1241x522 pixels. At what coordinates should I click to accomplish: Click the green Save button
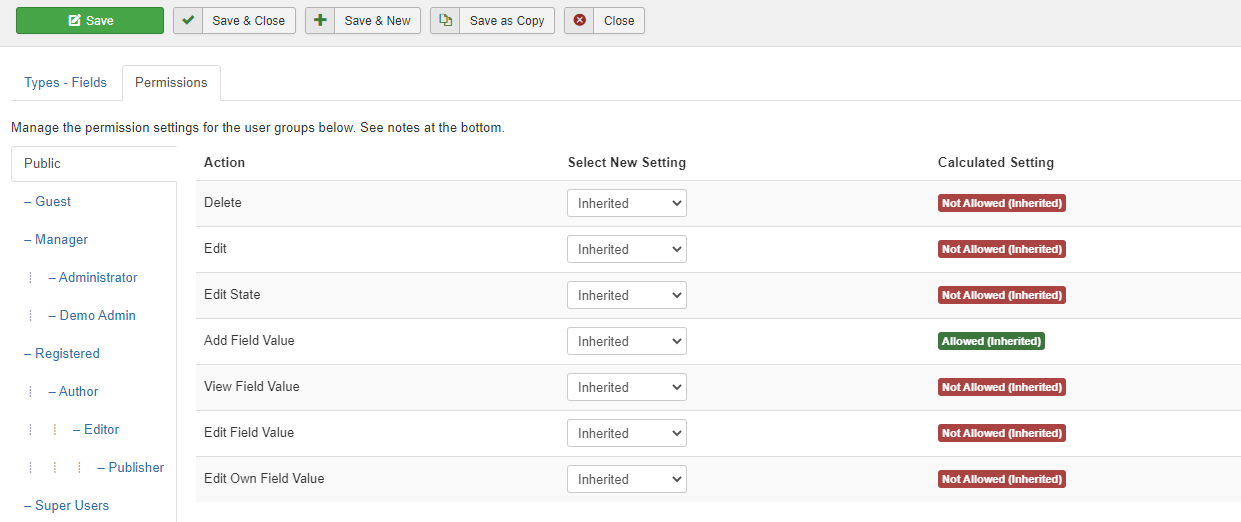(x=90, y=21)
